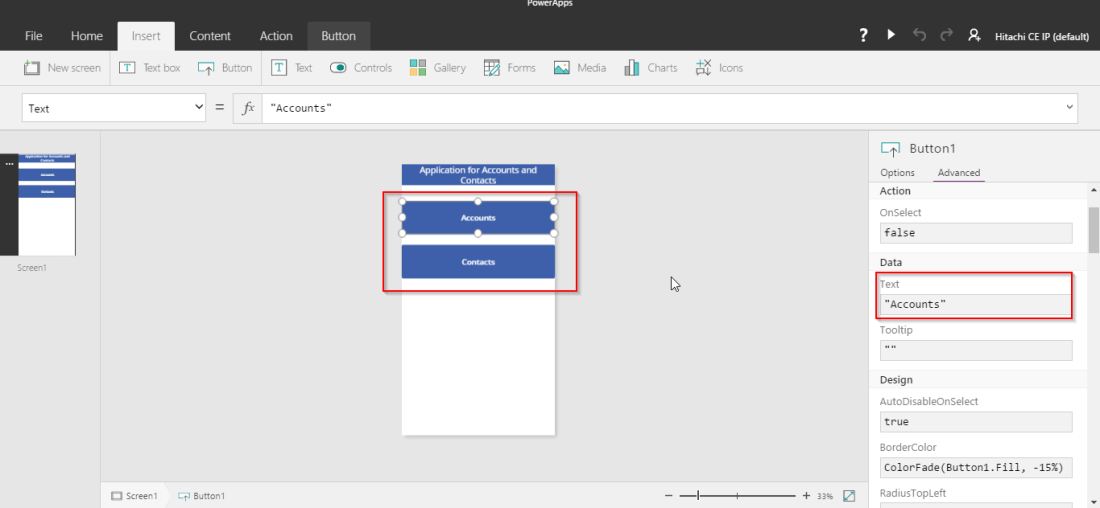Click the fit-to-window icon near zoom
The image size is (1100, 508).
click(x=849, y=496)
